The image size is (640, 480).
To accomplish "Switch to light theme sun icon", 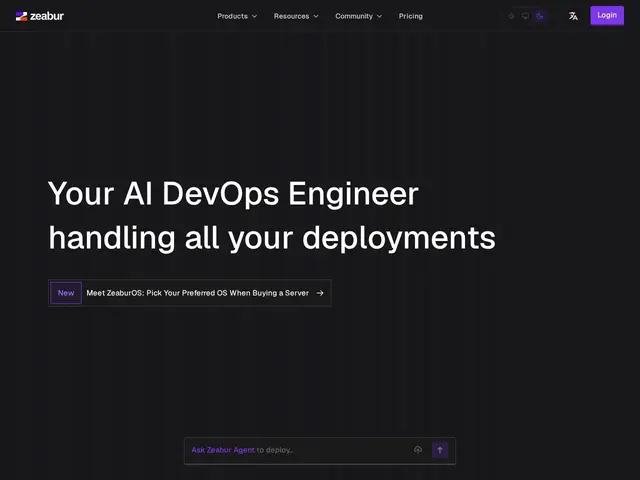I will tap(511, 16).
